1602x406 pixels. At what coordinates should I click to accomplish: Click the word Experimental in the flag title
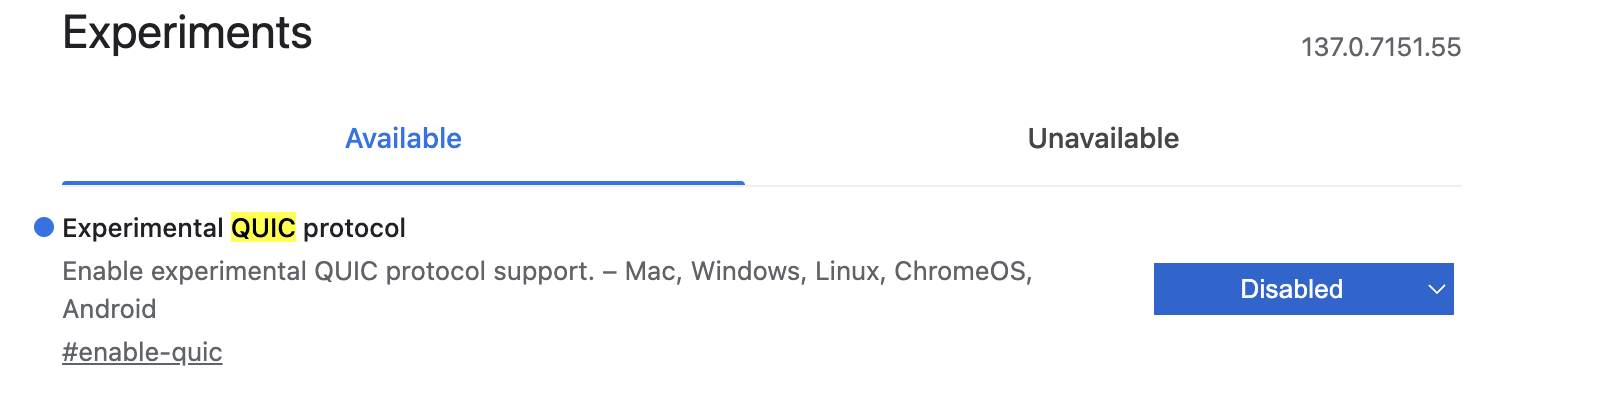tap(142, 228)
